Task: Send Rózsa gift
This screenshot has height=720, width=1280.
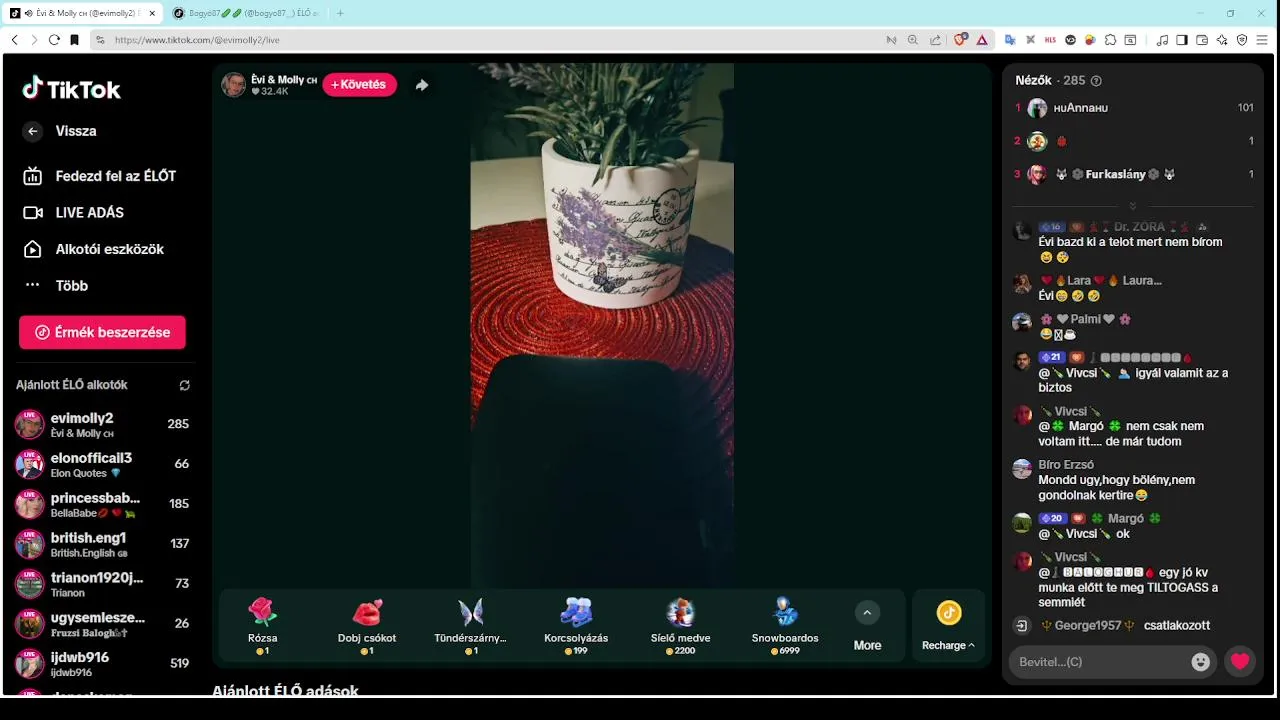Action: pyautogui.click(x=263, y=626)
